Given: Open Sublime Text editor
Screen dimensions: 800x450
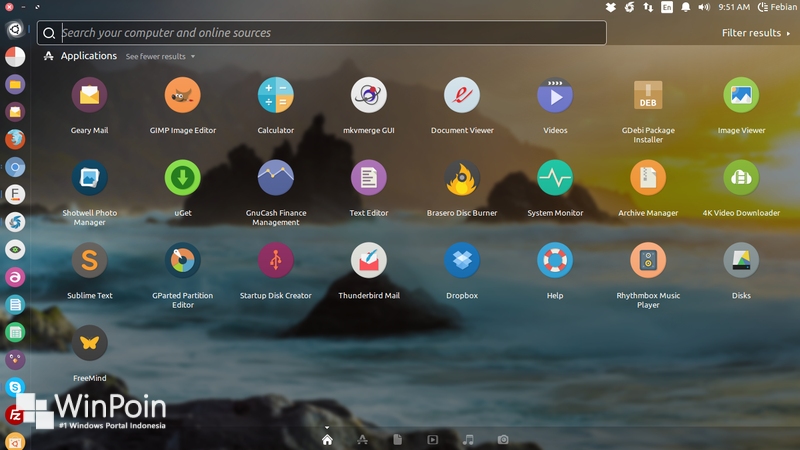Looking at the screenshot, I should tap(89, 261).
